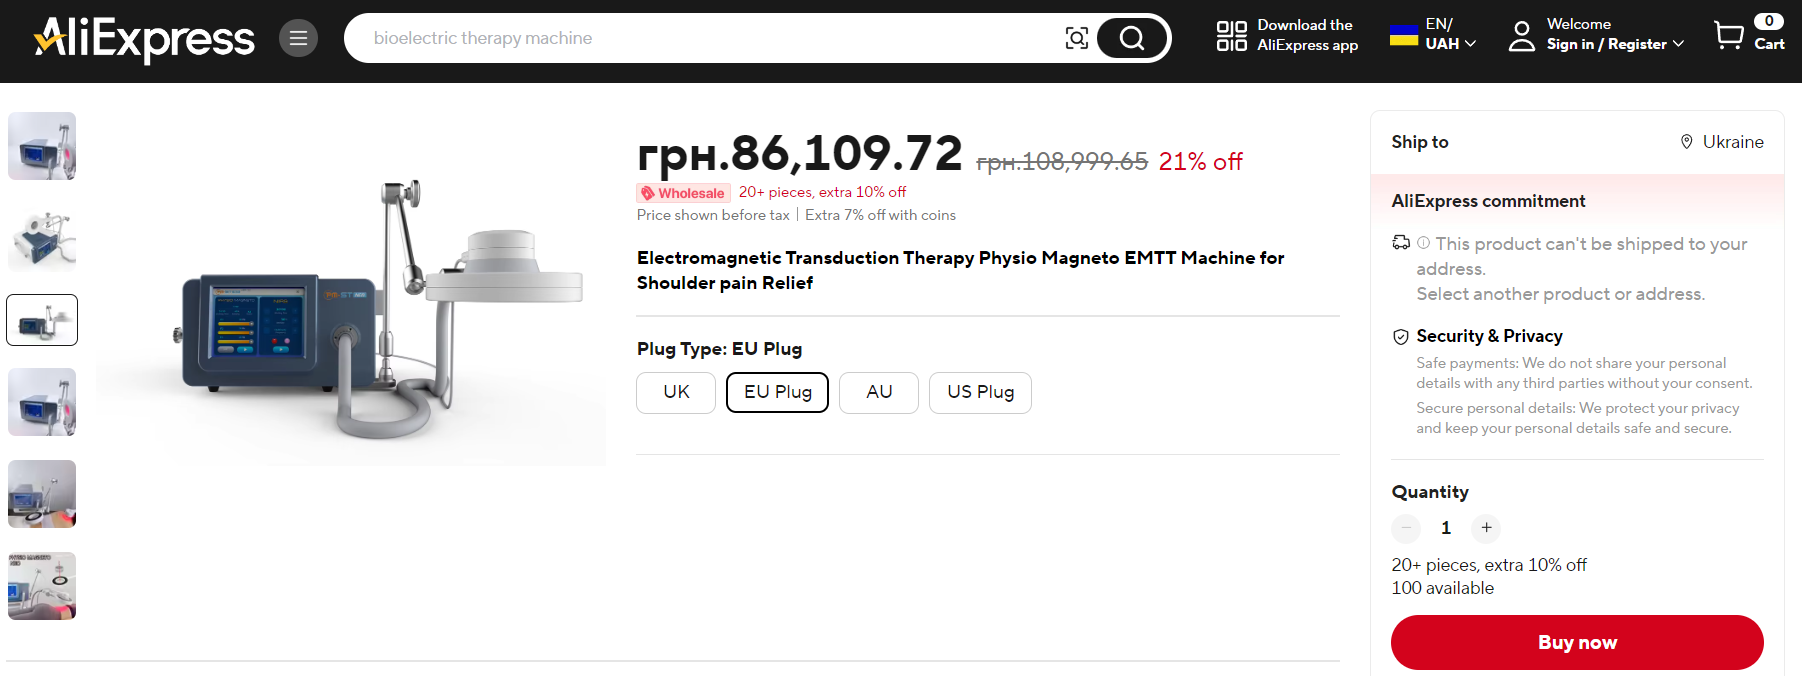Select the UK plug type option
1802x676 pixels.
click(676, 392)
